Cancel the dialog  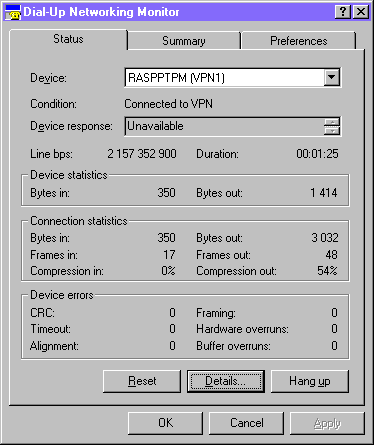[247, 423]
